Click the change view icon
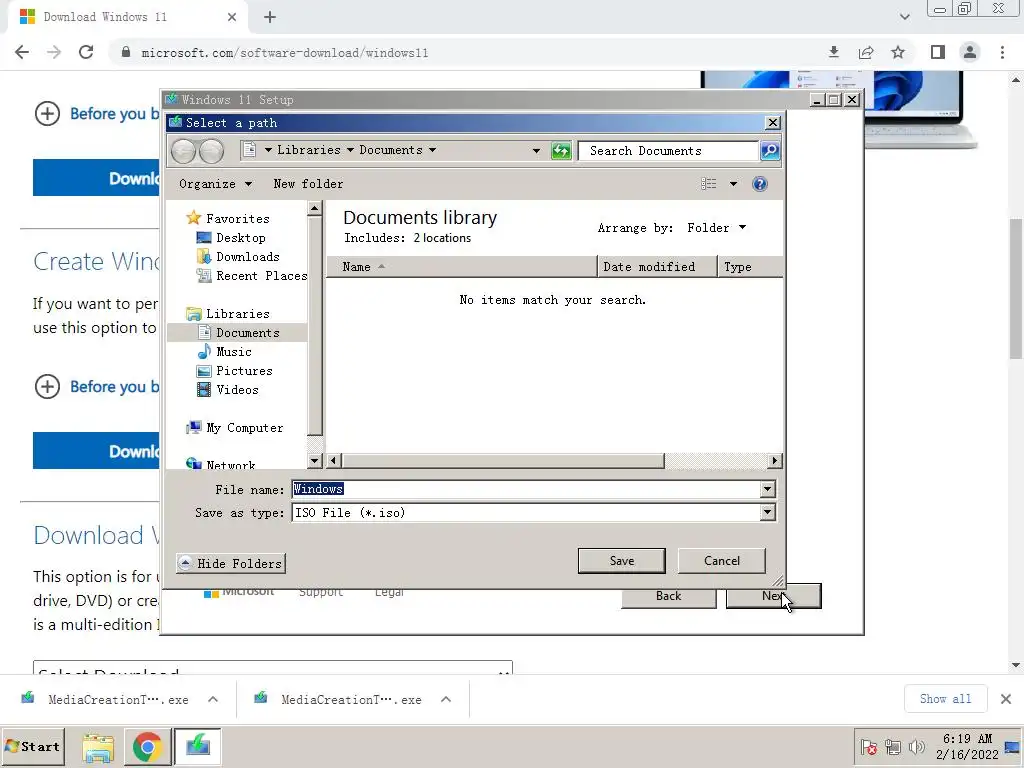1024x768 pixels. [x=709, y=184]
